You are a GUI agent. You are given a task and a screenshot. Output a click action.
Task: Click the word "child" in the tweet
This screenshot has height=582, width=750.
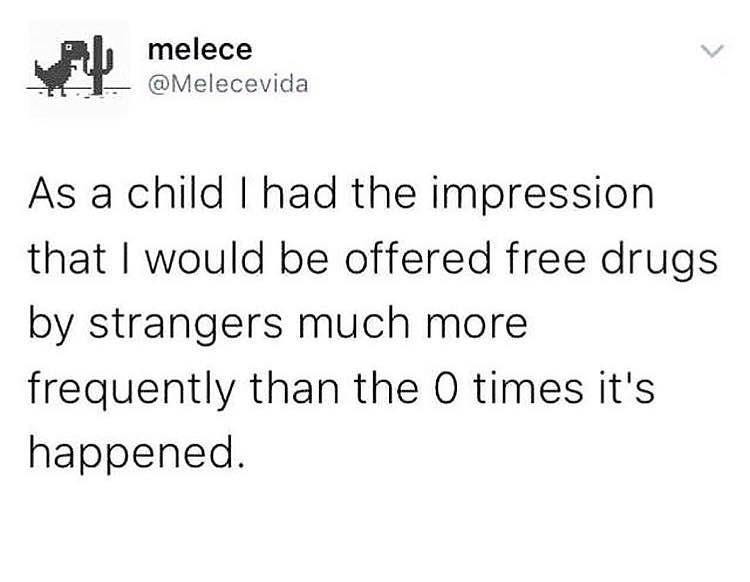[x=169, y=194]
